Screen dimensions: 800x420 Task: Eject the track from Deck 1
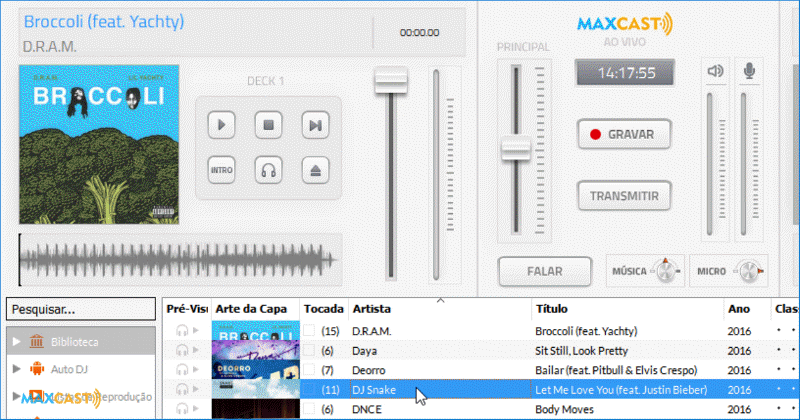(x=315, y=170)
